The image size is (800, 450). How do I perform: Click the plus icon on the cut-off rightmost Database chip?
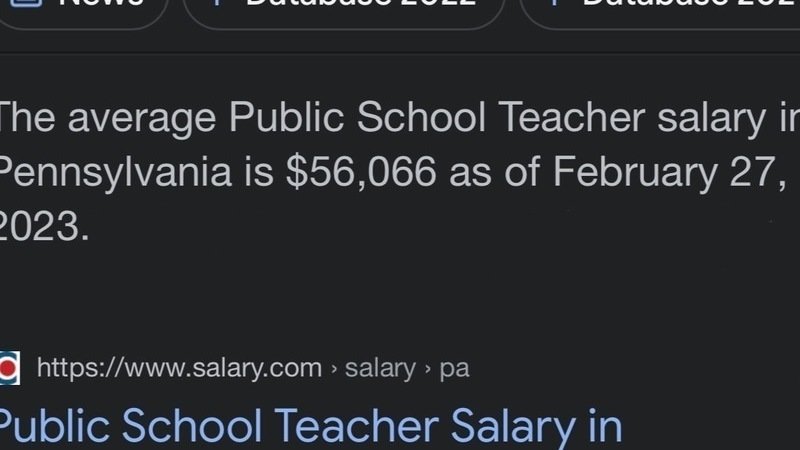pos(552,3)
